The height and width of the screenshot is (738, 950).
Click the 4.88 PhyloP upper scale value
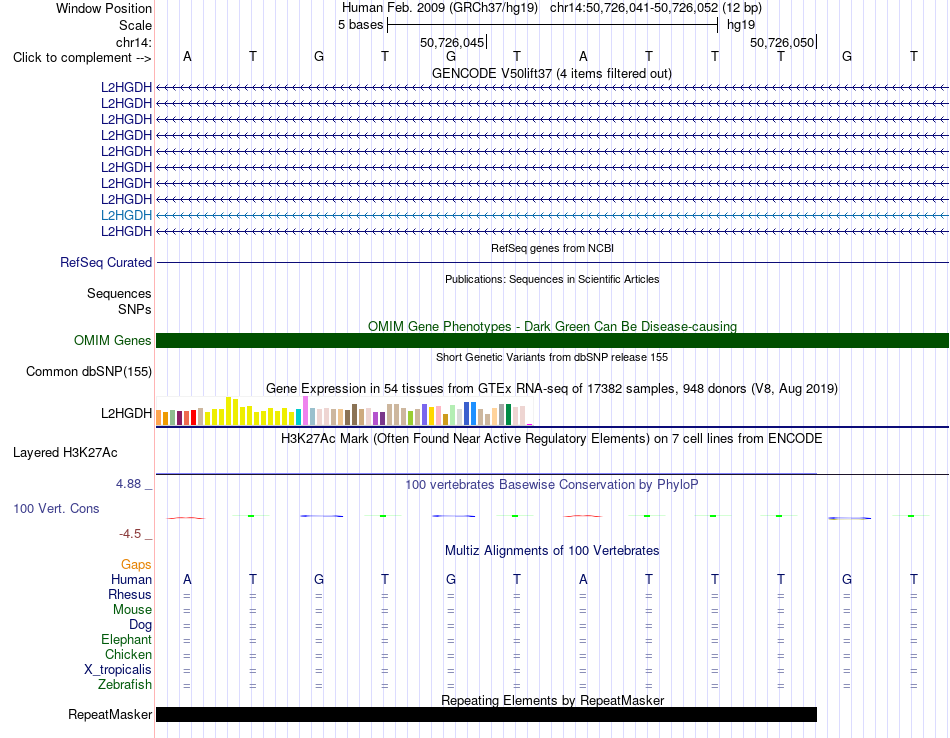pyautogui.click(x=128, y=484)
